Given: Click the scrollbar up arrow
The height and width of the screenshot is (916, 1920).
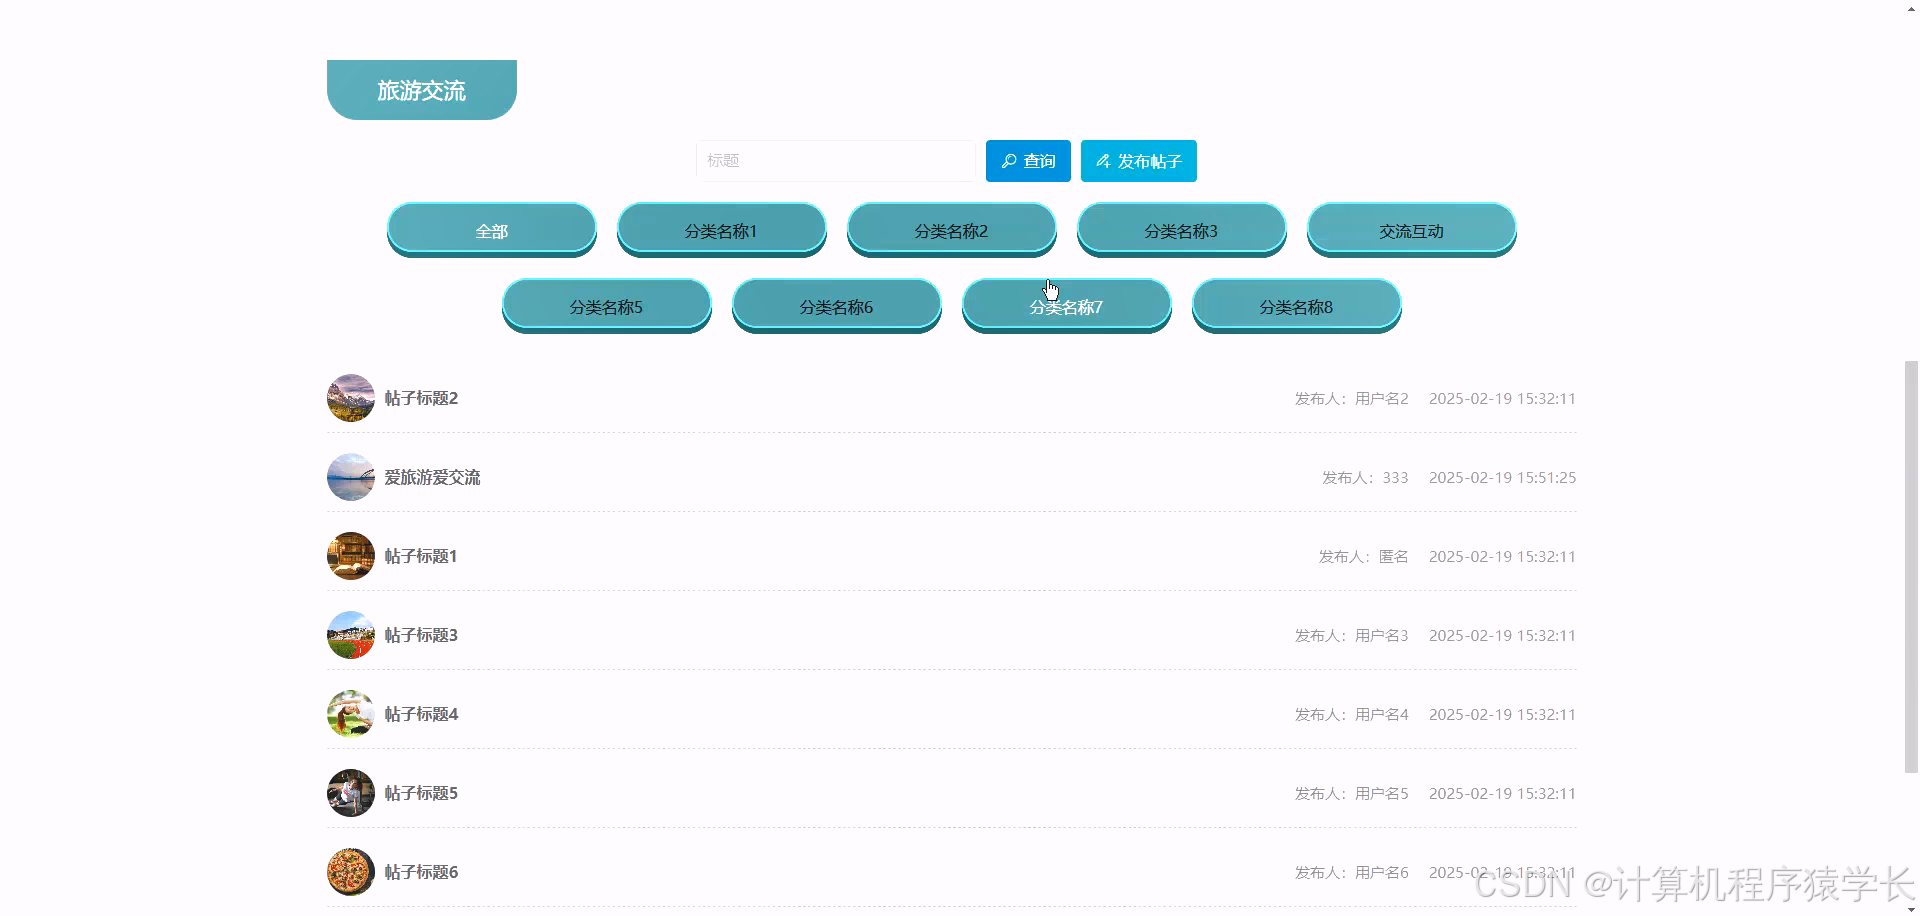Looking at the screenshot, I should [x=1911, y=7].
